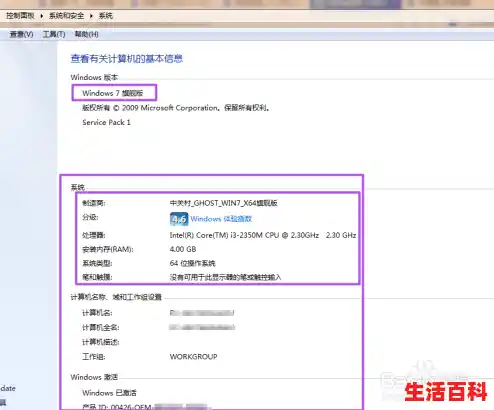
Task: Click the 控制面板 breadcrumb segment
Action: 20,16
